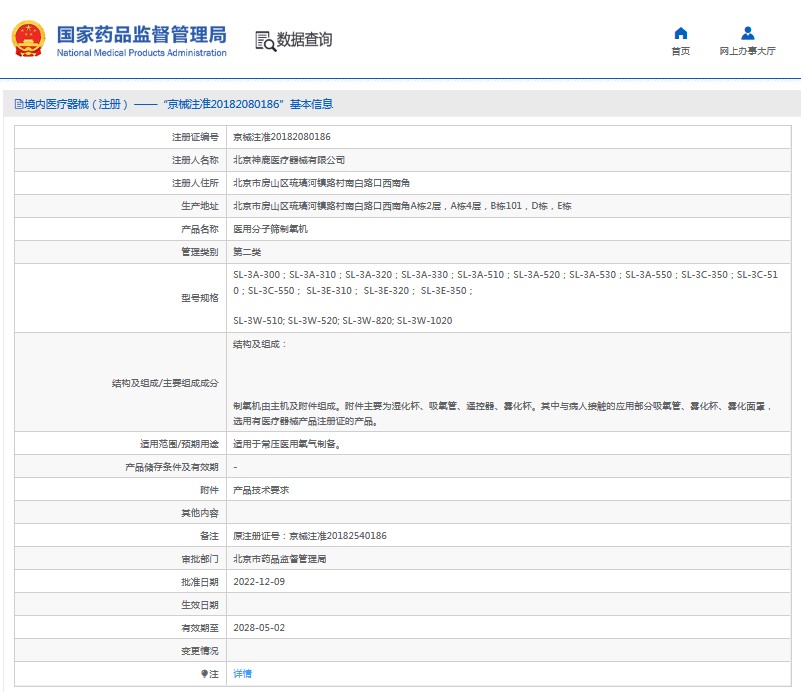The height and width of the screenshot is (692, 801).
Task: Click the national emblem logo
Action: point(28,38)
